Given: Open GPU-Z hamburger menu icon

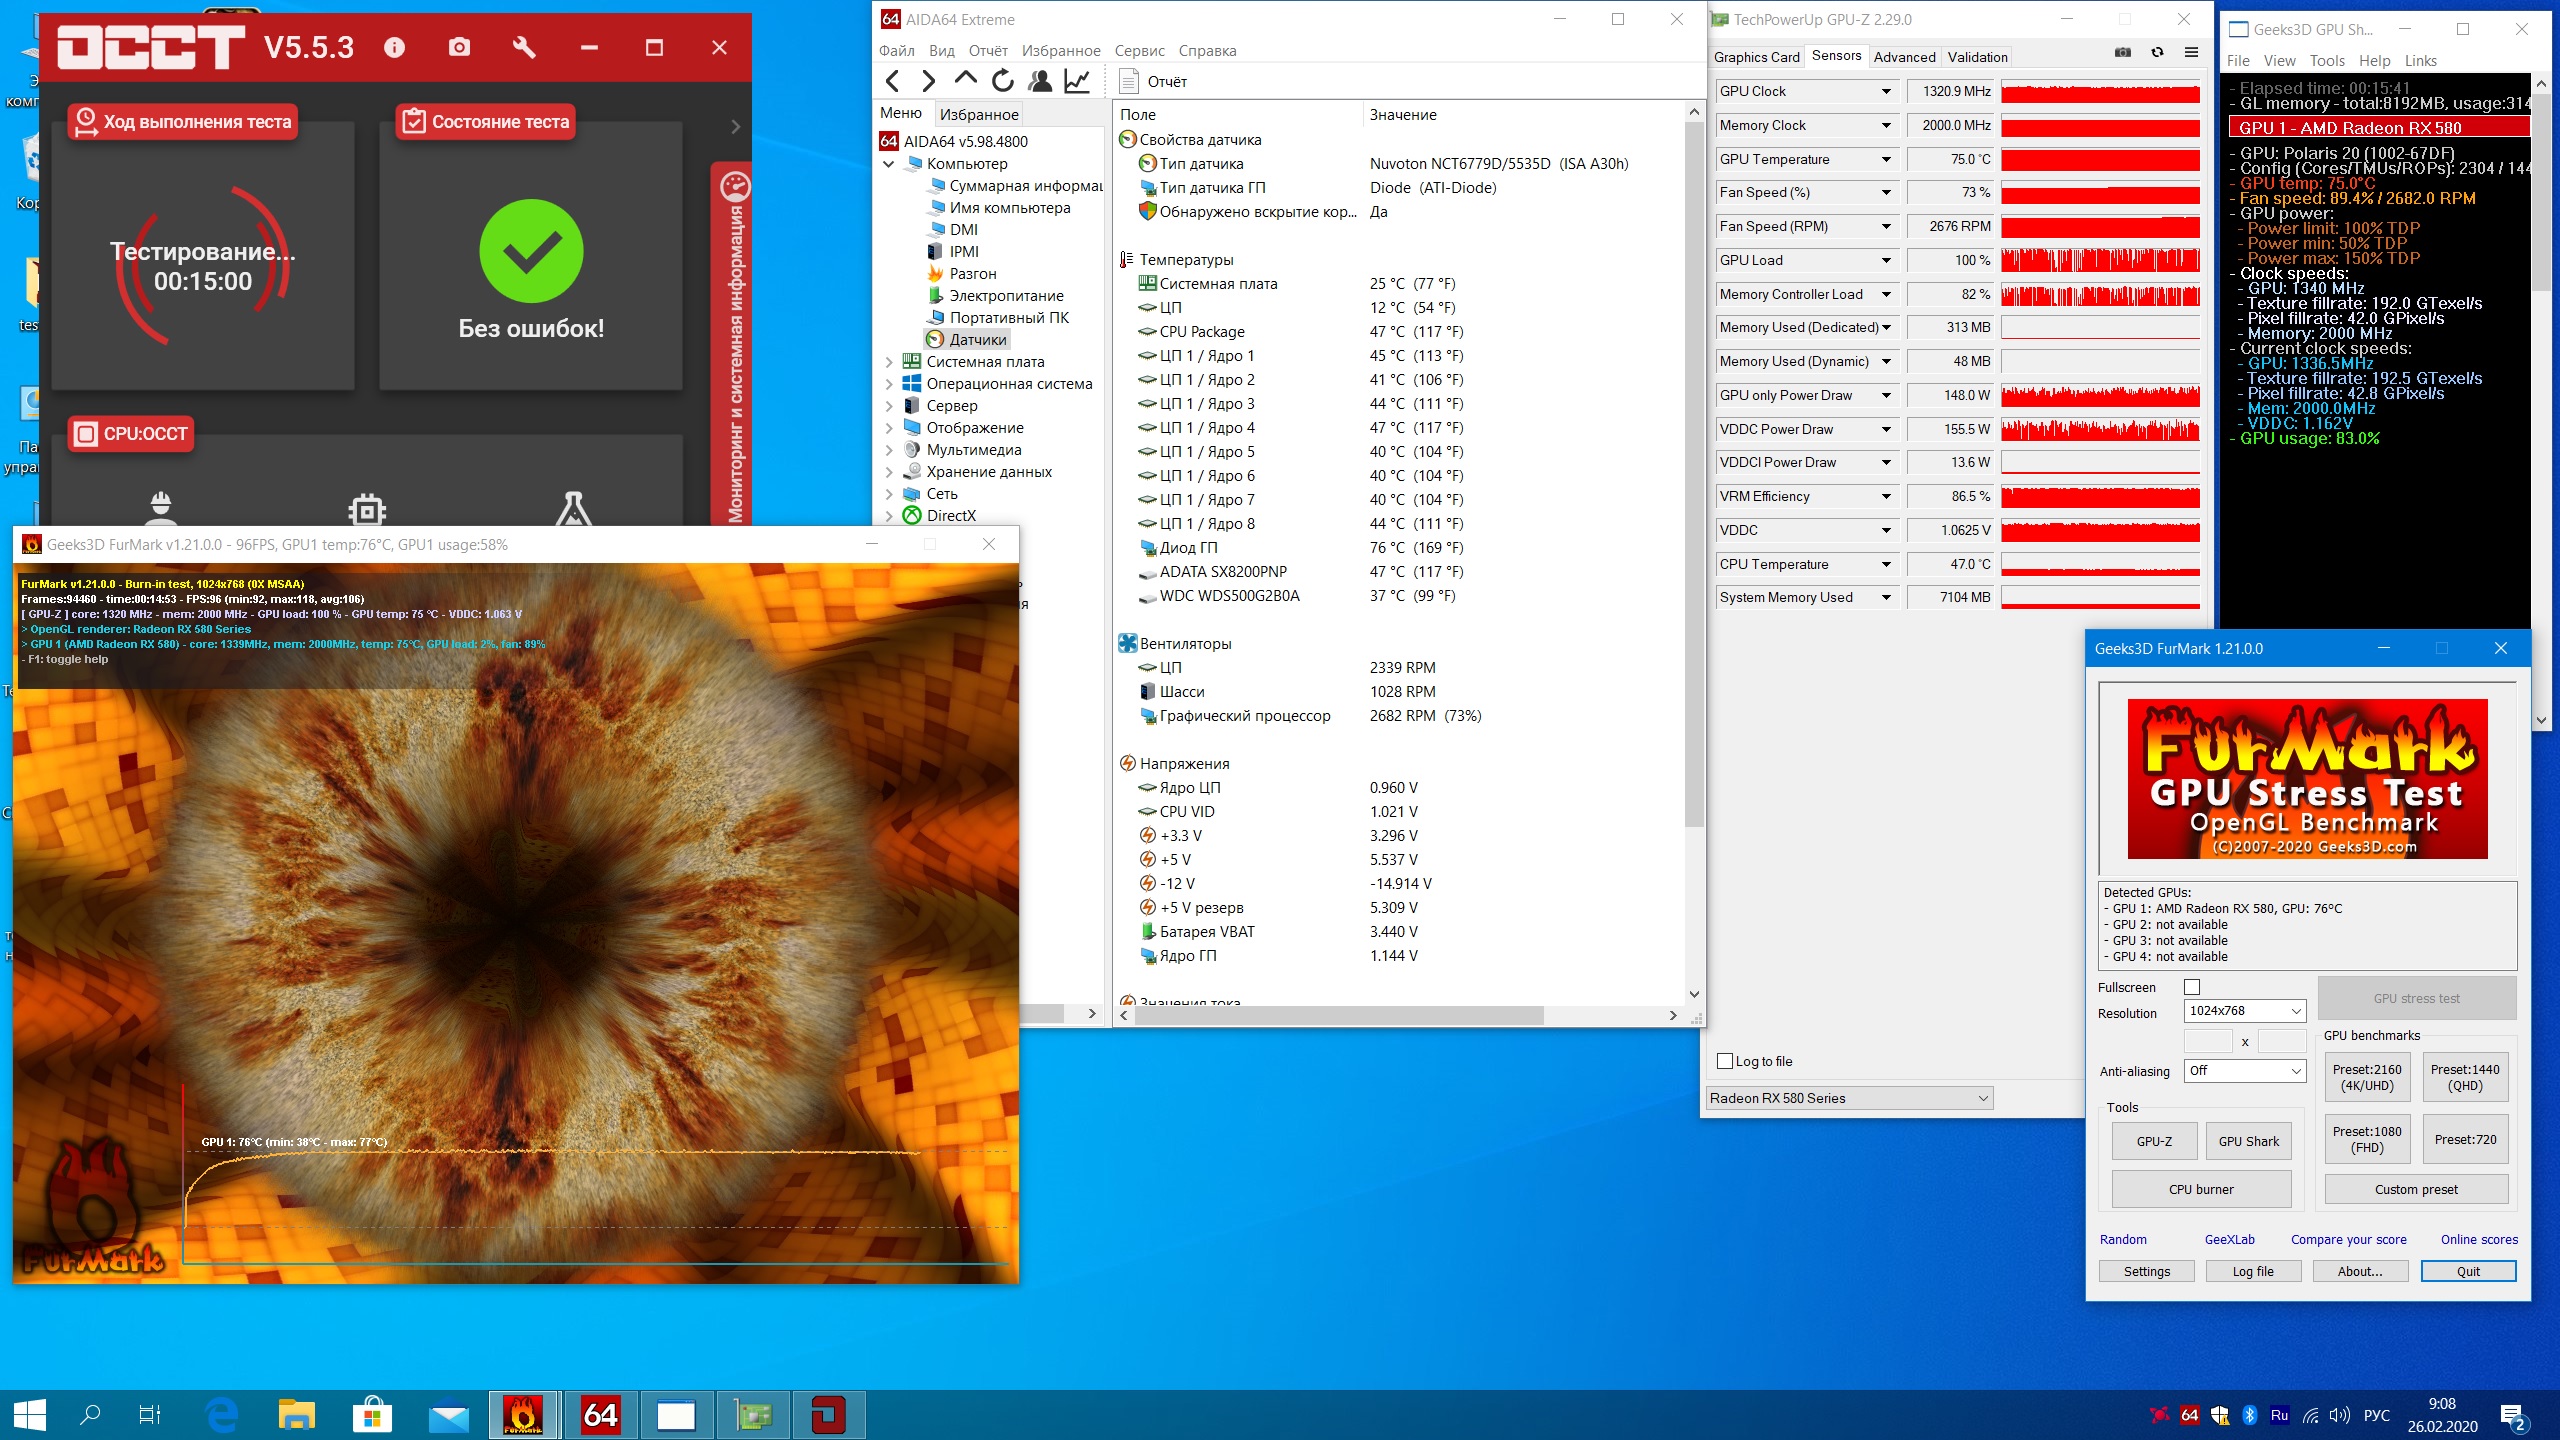Looking at the screenshot, I should pos(2191,53).
